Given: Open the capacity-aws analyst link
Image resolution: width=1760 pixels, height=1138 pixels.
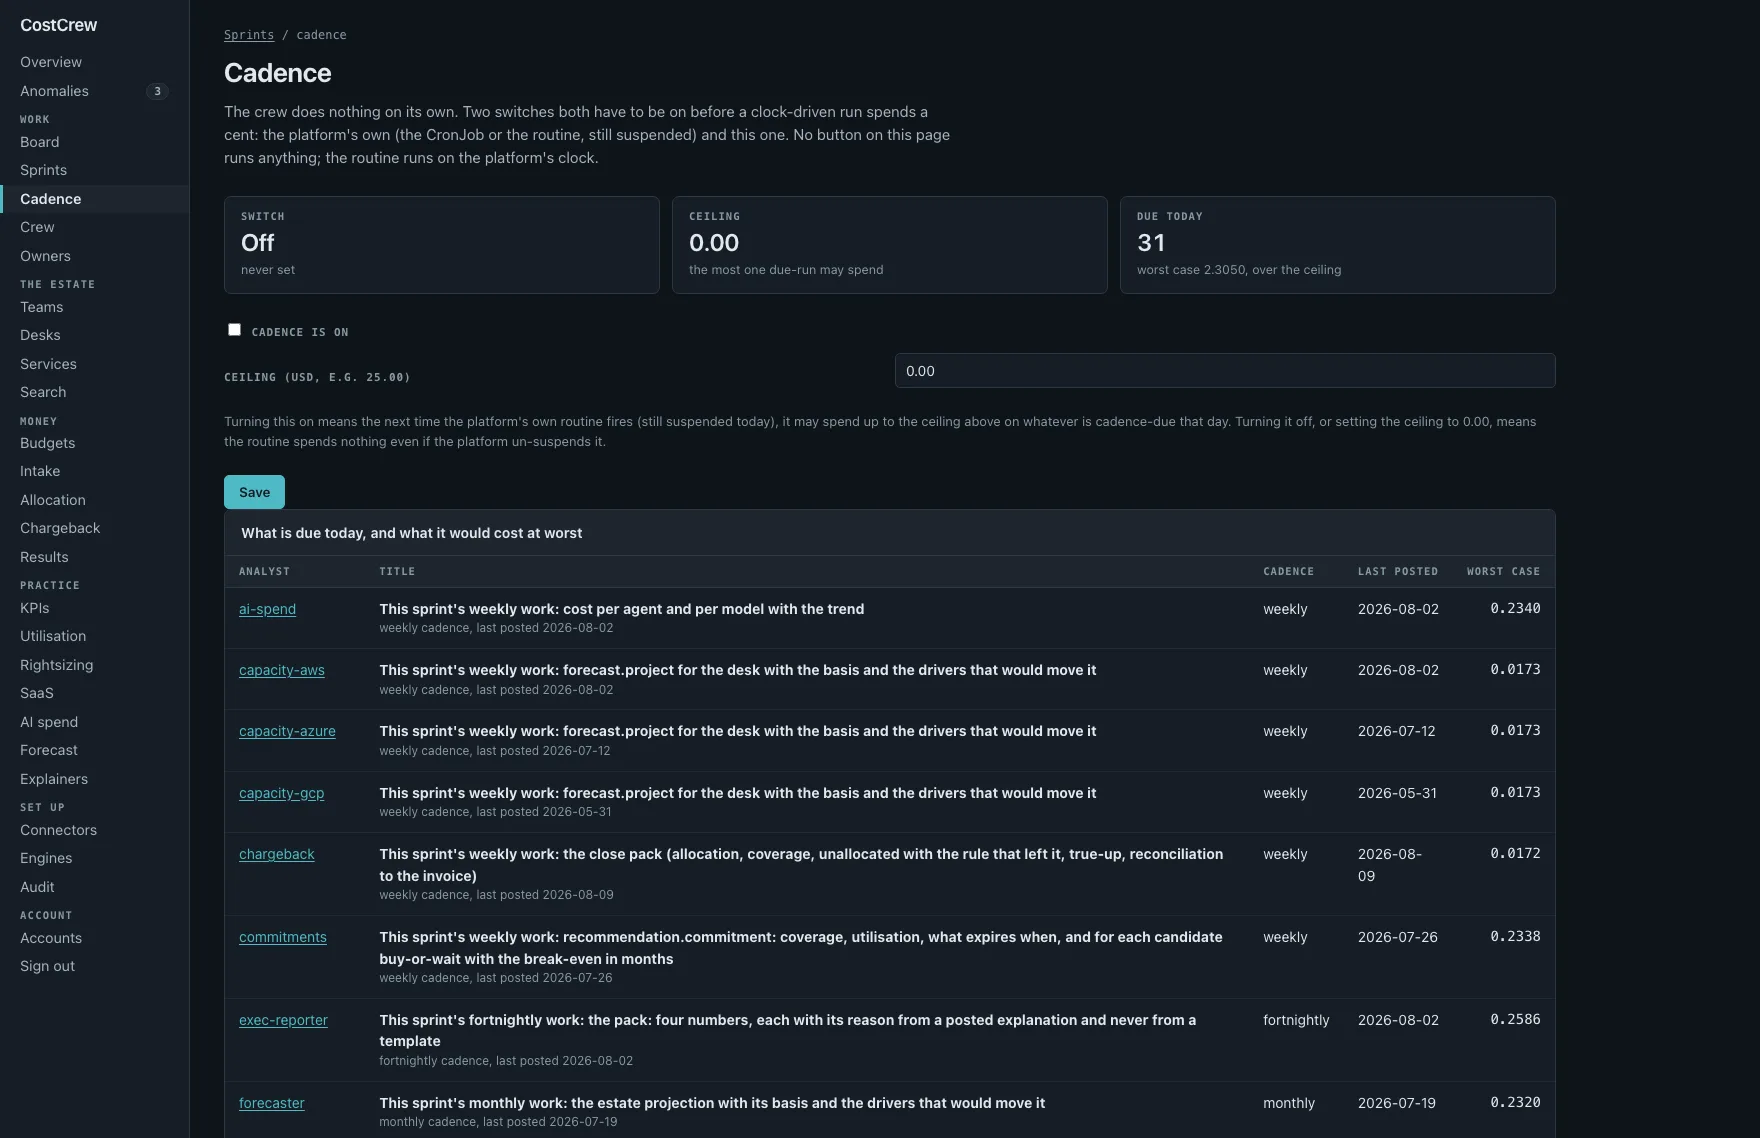Looking at the screenshot, I should tap(282, 670).
